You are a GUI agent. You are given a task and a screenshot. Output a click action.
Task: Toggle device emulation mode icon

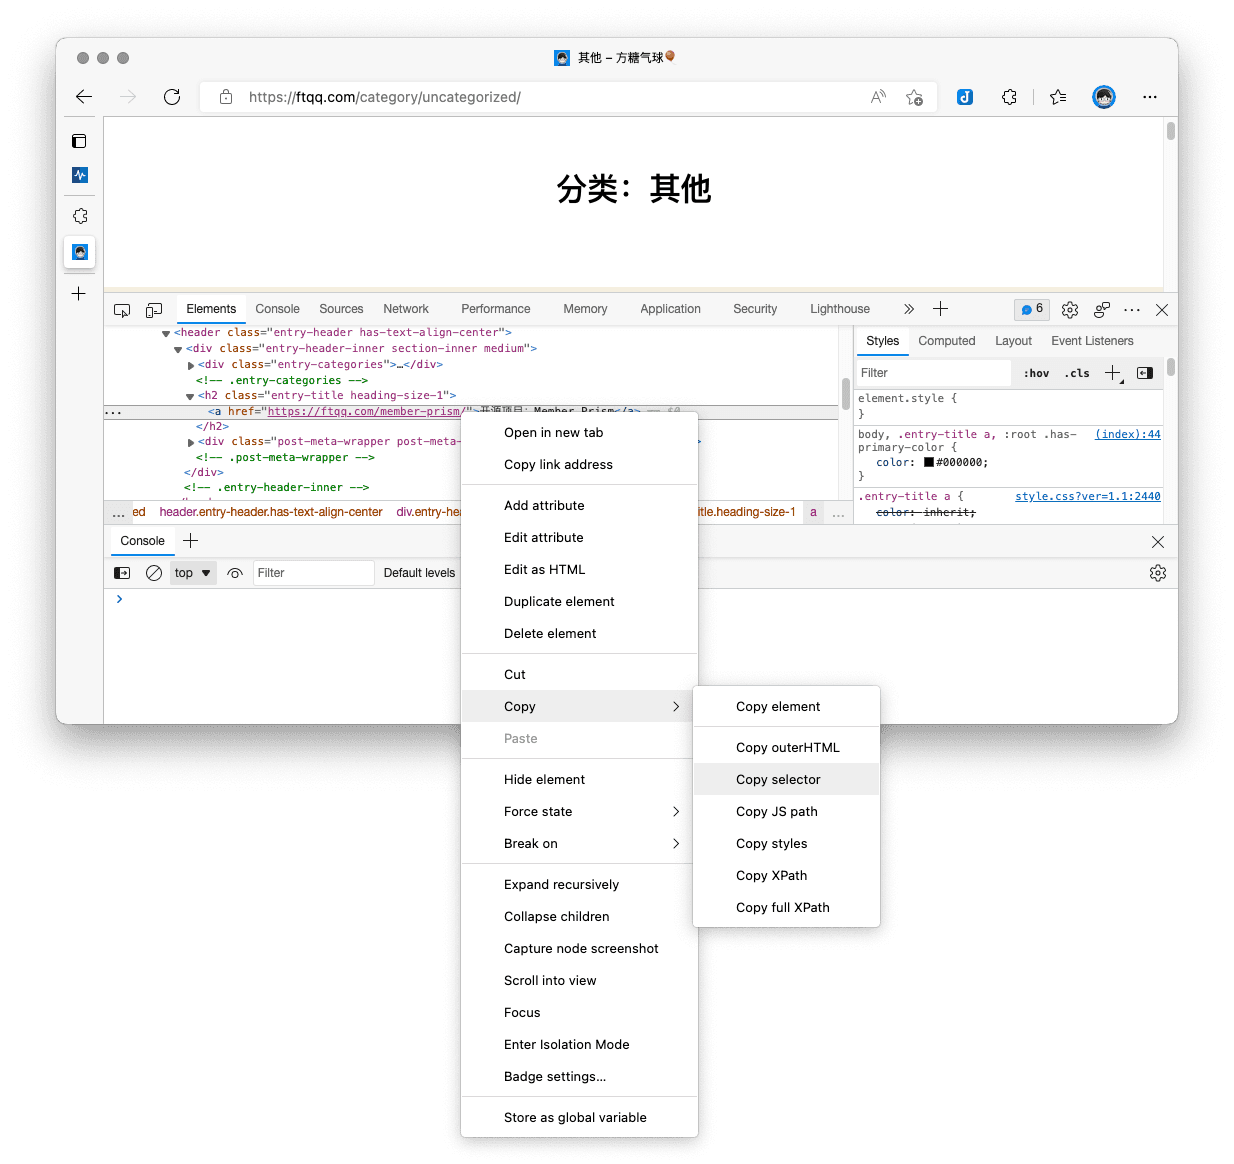coord(154,310)
